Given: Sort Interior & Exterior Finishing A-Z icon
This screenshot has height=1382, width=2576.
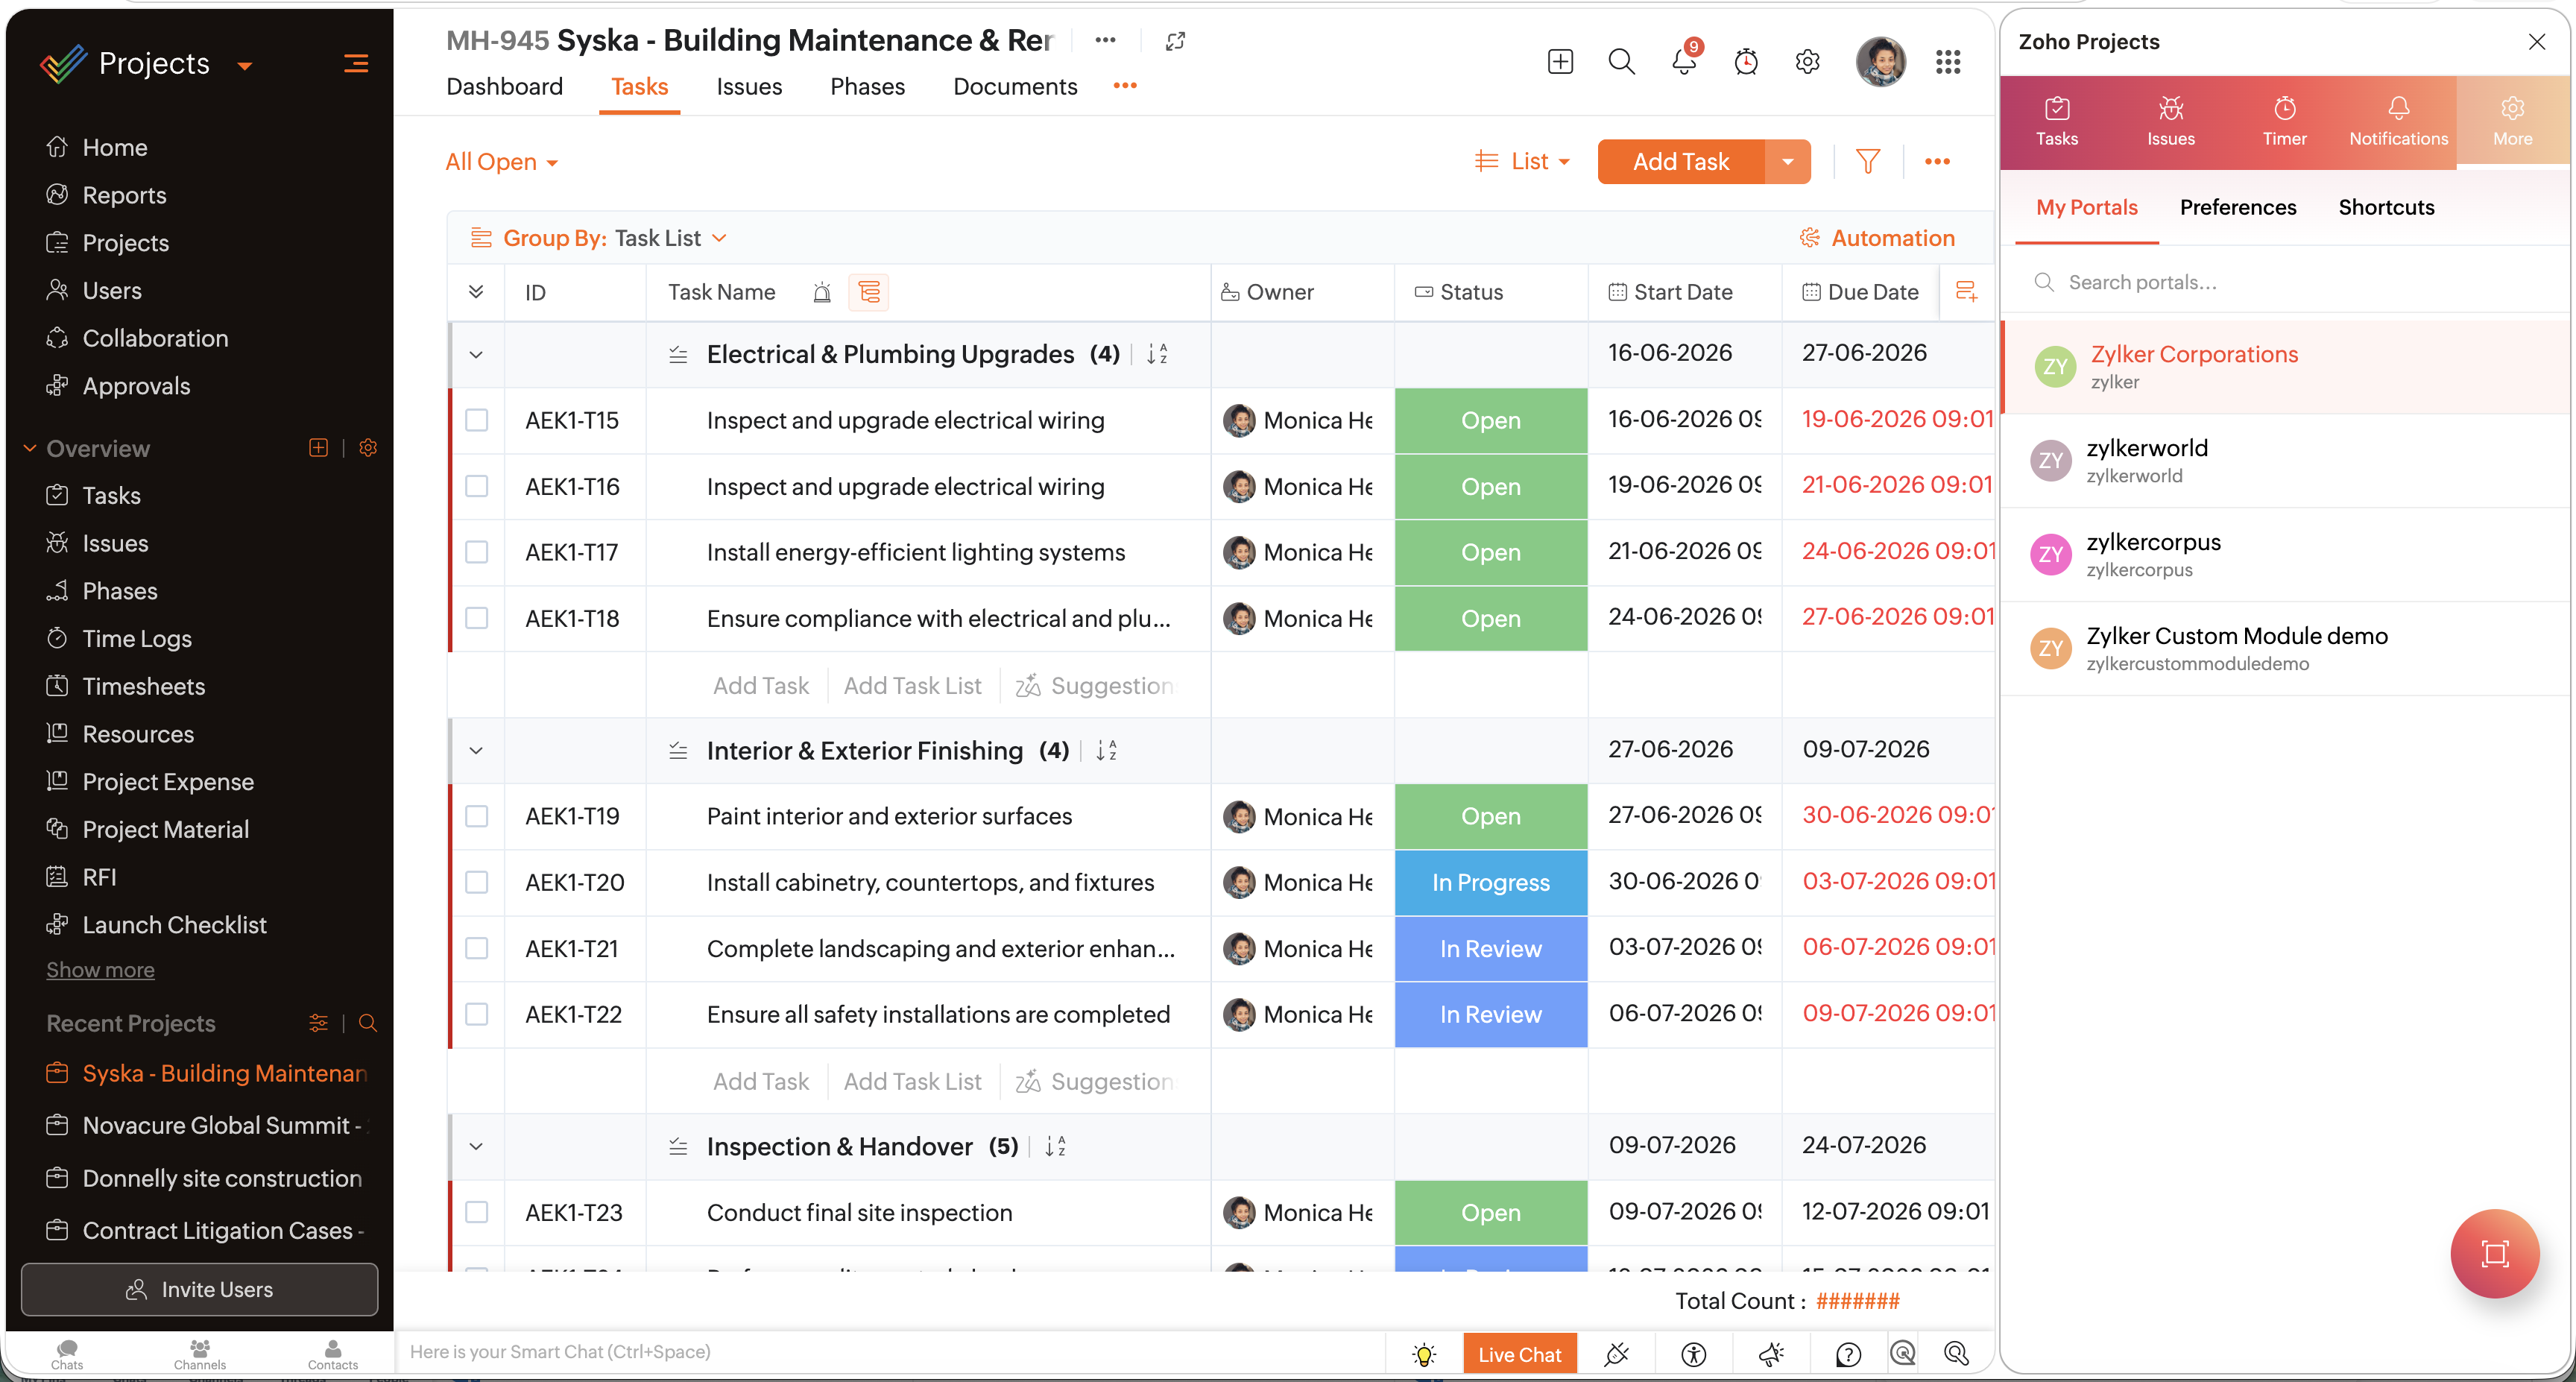Looking at the screenshot, I should coord(1106,751).
